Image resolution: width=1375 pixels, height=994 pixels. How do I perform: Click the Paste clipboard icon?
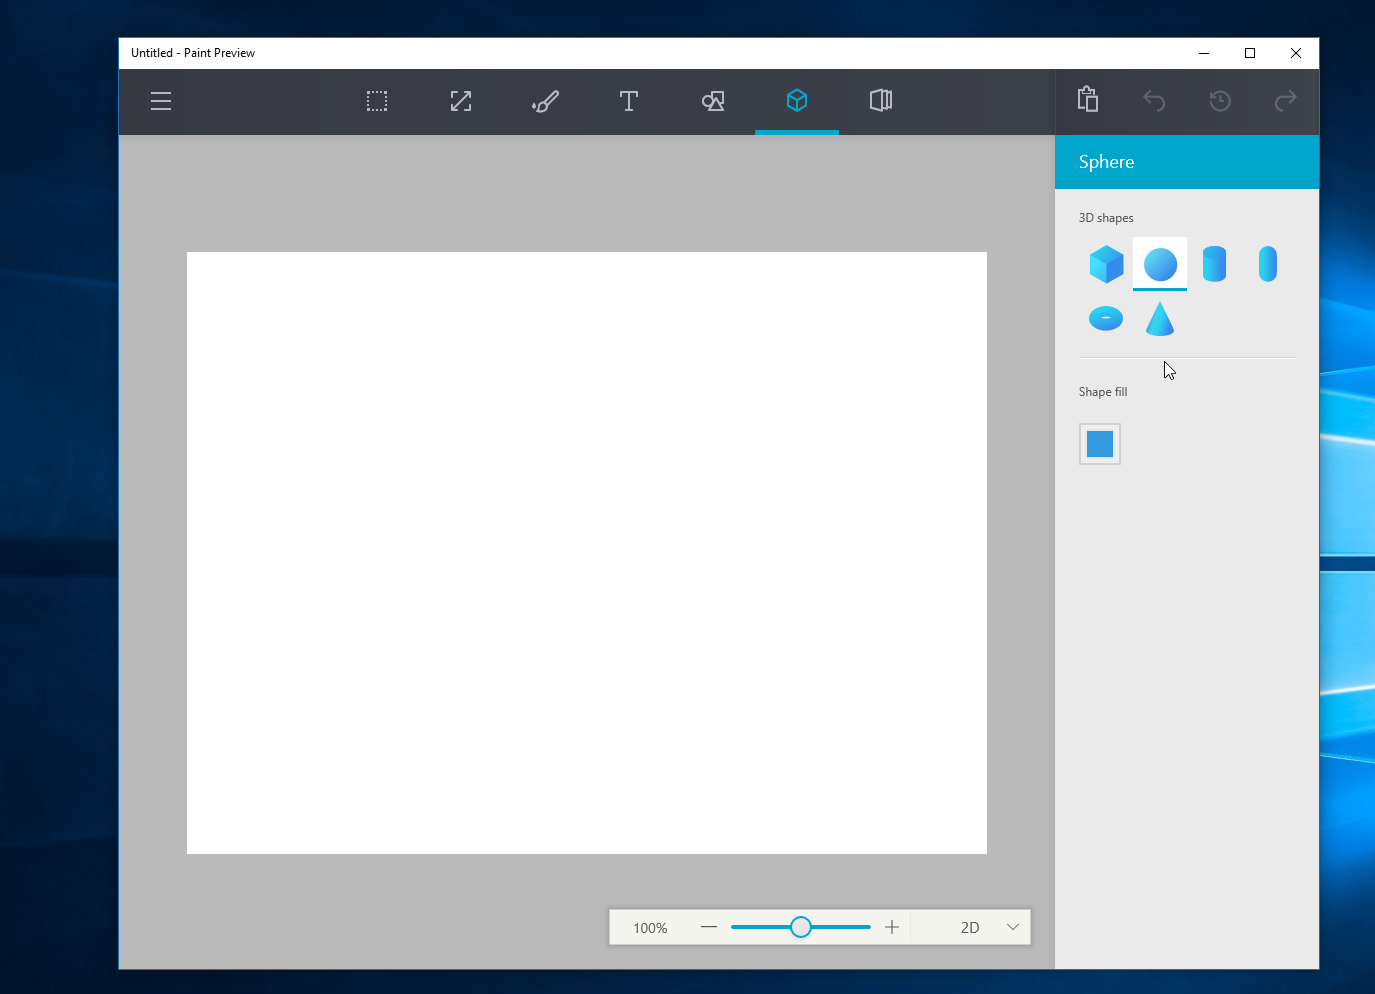pos(1088,100)
